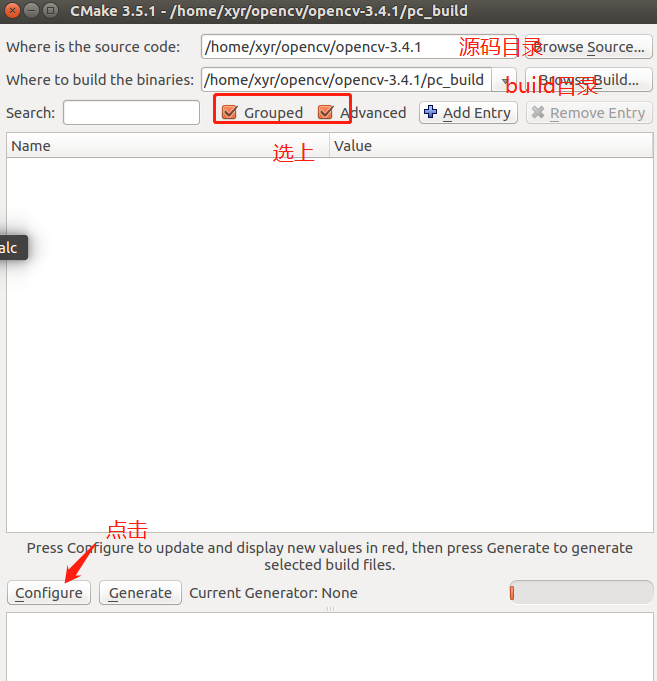Open Browse Source dialog

click(x=588, y=46)
